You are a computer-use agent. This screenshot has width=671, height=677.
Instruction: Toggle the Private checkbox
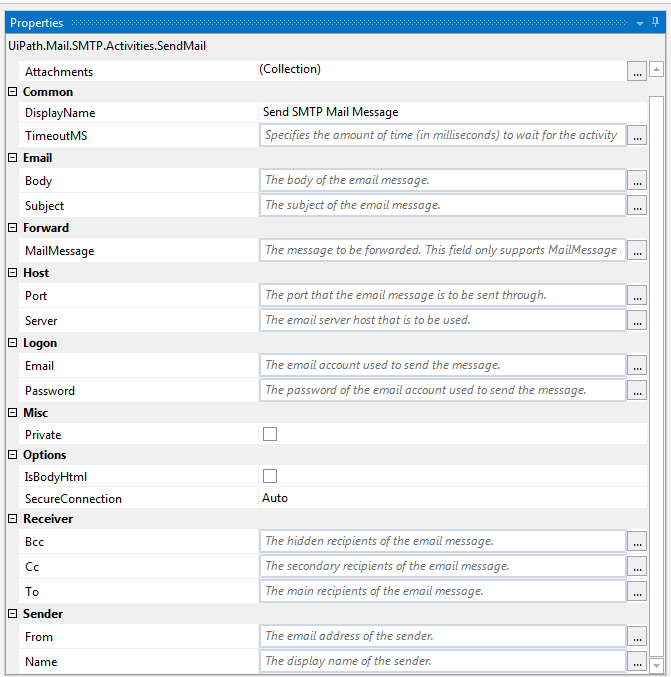[270, 434]
